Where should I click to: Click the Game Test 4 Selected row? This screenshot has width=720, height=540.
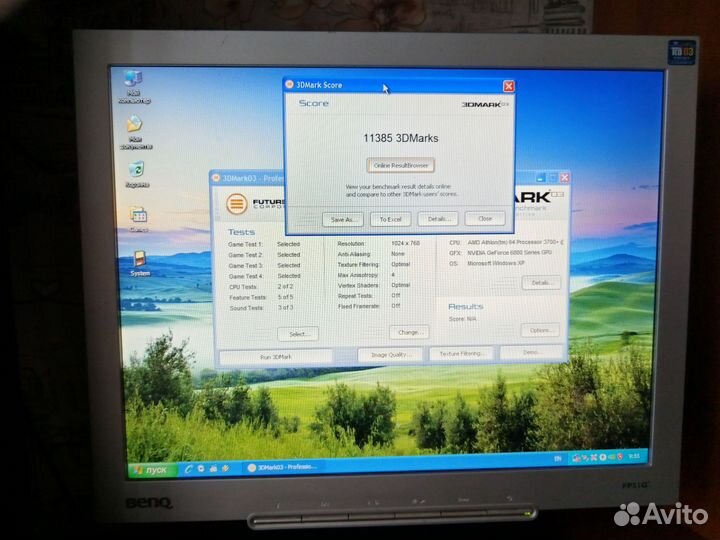click(264, 276)
